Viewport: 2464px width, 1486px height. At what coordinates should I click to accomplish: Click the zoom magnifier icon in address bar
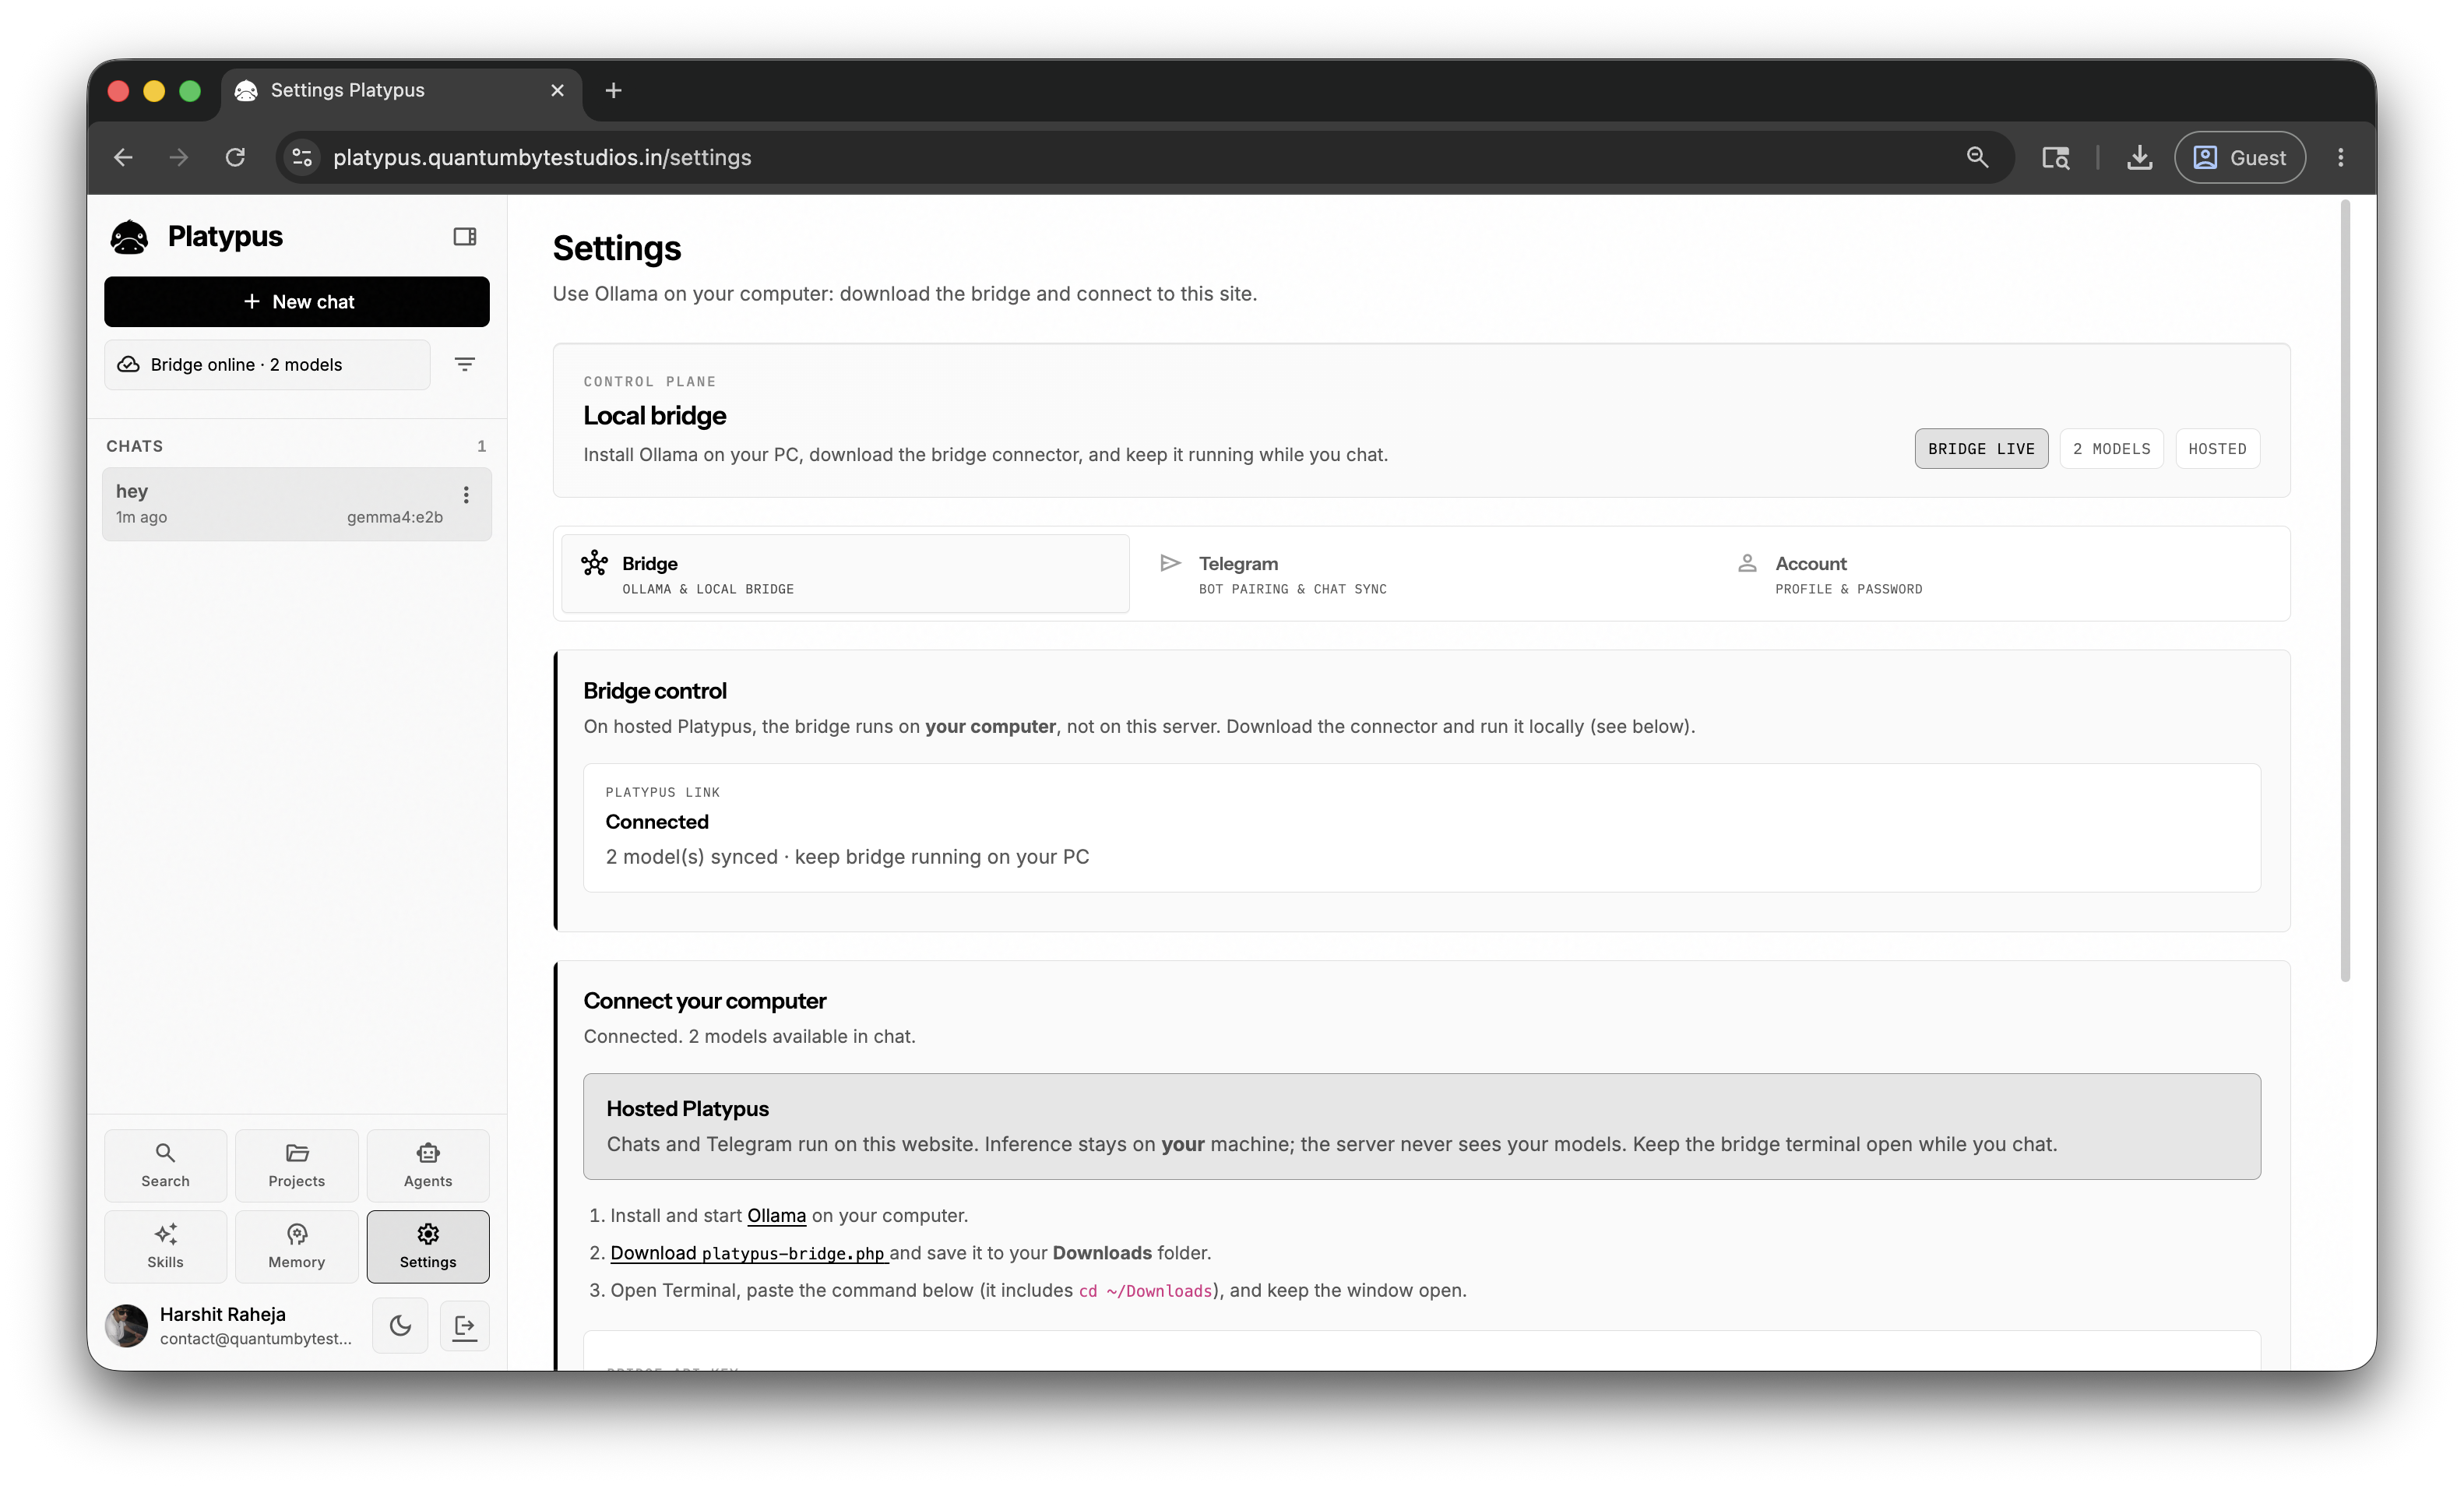(1977, 157)
